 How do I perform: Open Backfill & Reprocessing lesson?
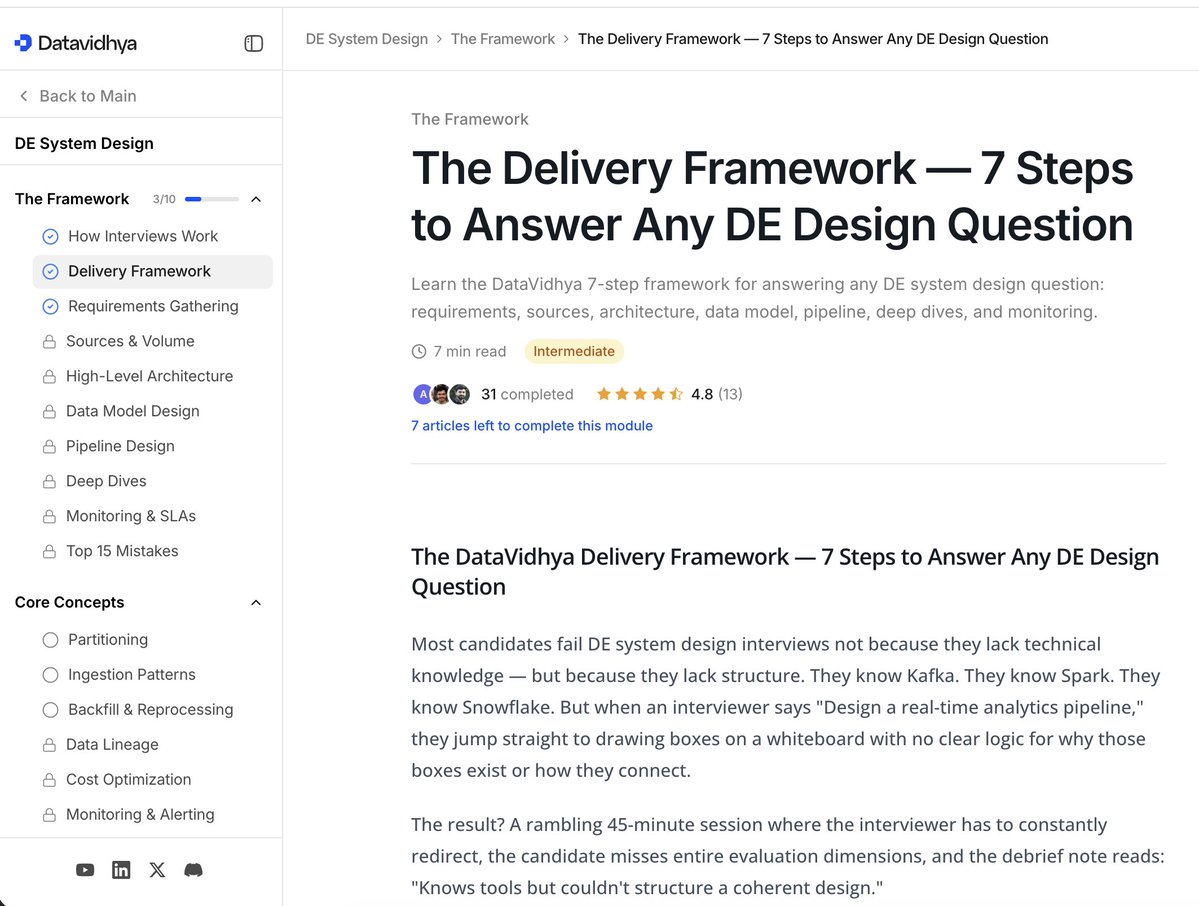(x=151, y=710)
